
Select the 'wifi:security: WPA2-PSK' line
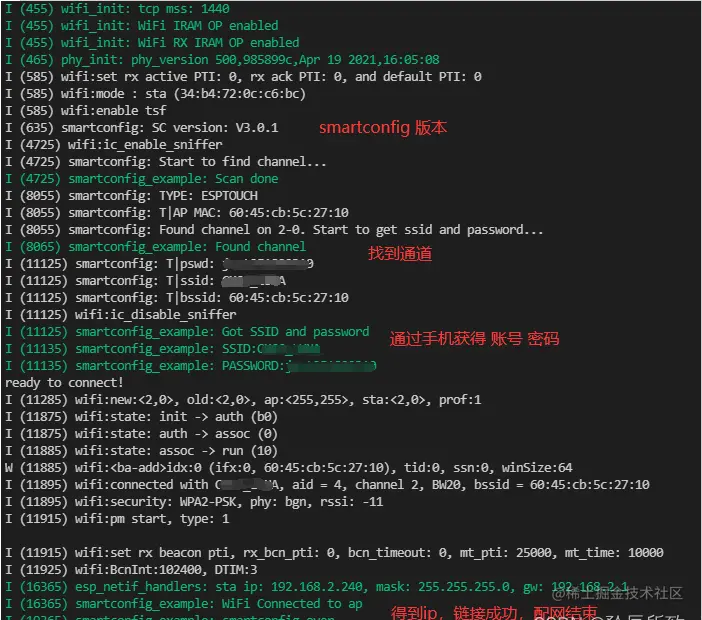[x=194, y=502]
